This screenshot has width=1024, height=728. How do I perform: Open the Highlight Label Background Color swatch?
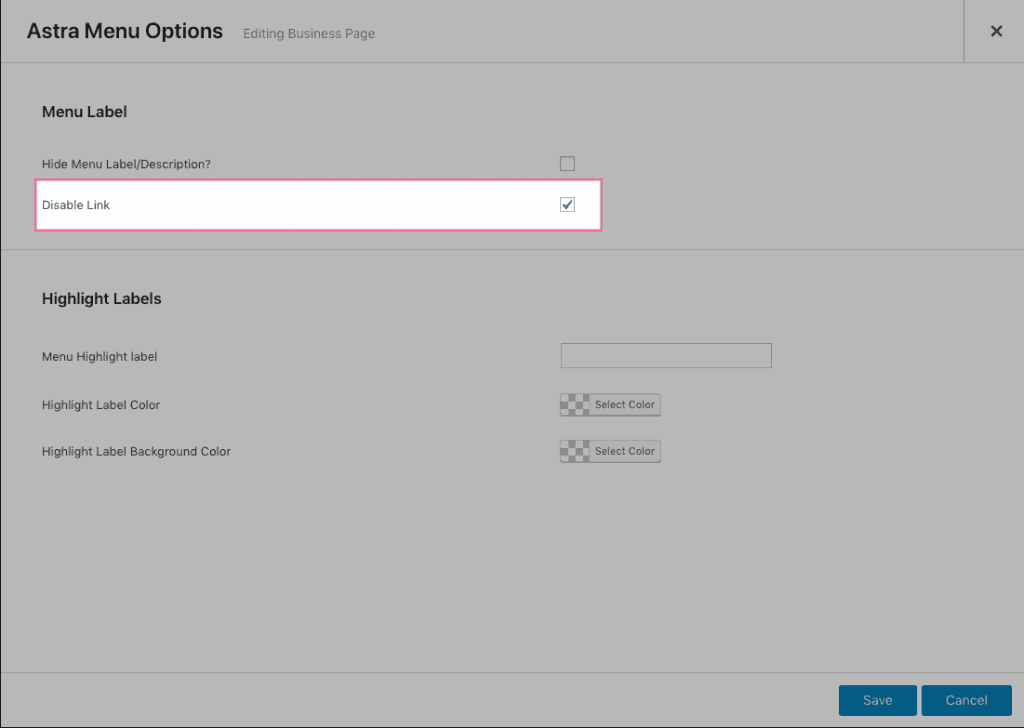pos(575,451)
